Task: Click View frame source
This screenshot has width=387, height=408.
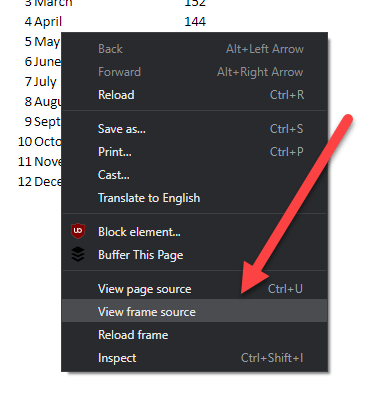Action: click(194, 311)
